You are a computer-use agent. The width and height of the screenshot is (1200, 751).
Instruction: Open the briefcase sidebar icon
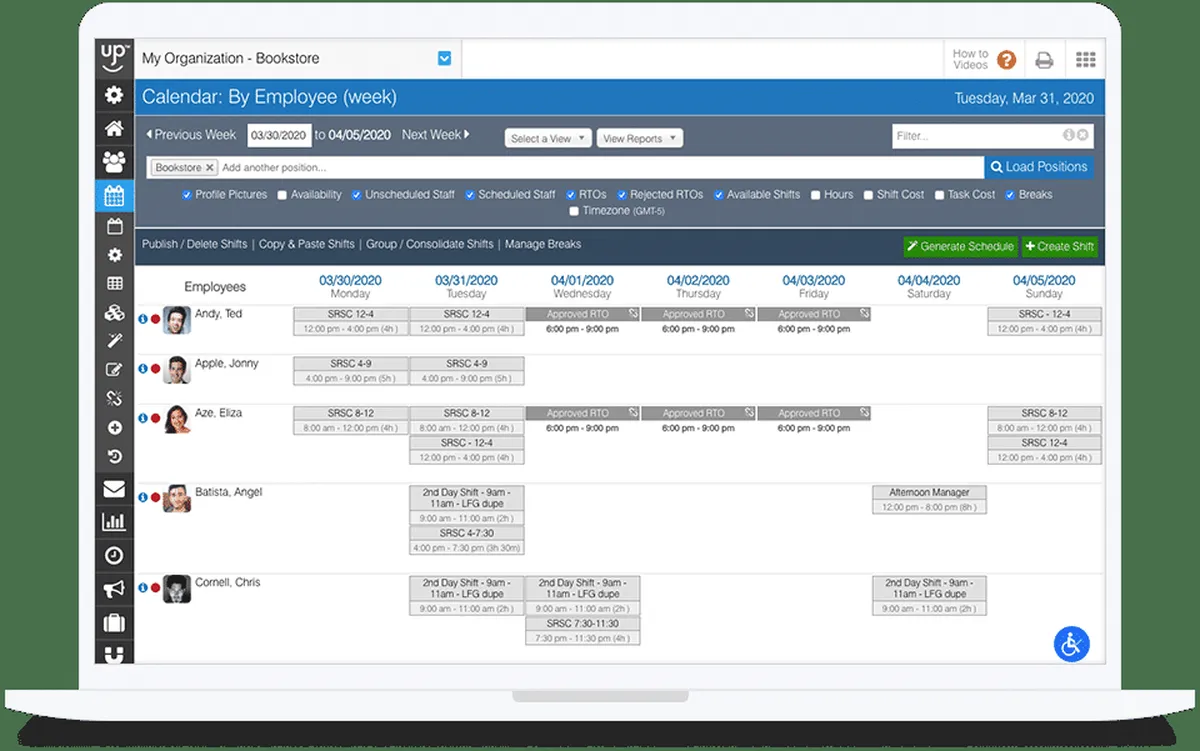pyautogui.click(x=114, y=622)
